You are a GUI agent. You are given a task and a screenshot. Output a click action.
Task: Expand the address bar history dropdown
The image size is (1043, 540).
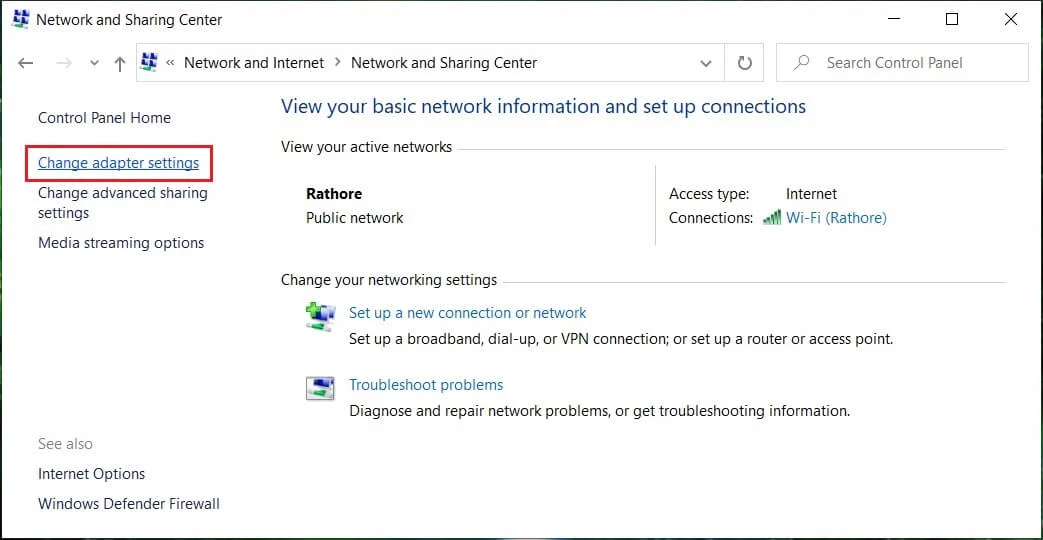[707, 63]
